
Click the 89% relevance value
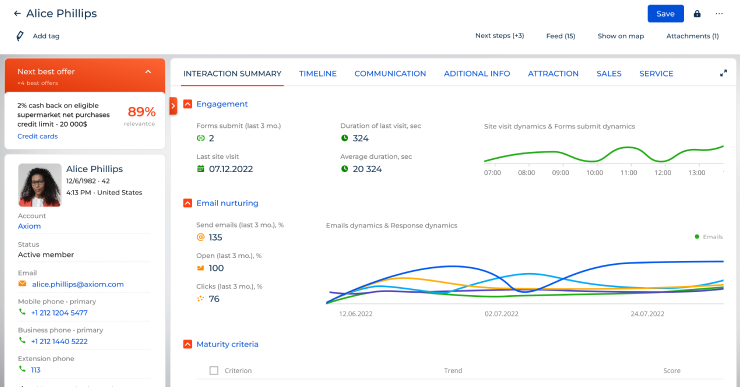click(x=142, y=112)
